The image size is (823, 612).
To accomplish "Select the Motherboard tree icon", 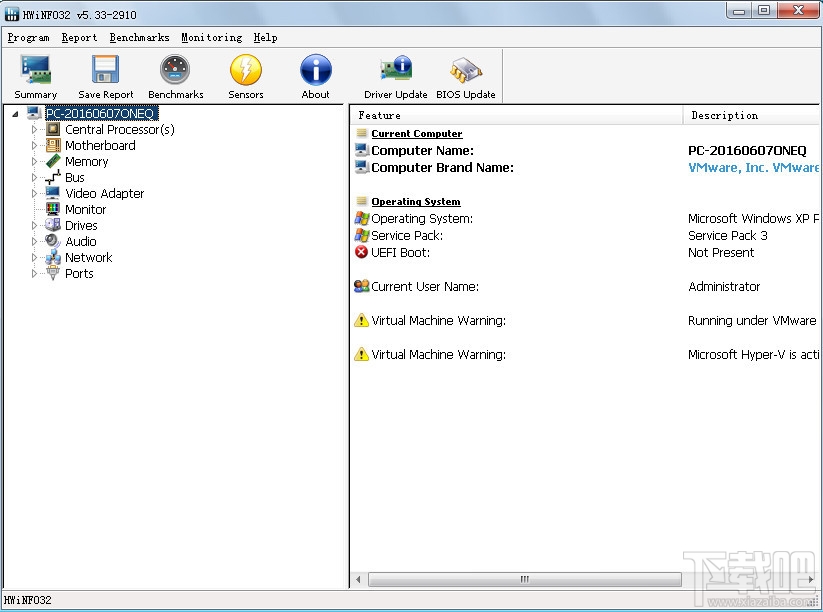I will tap(53, 145).
